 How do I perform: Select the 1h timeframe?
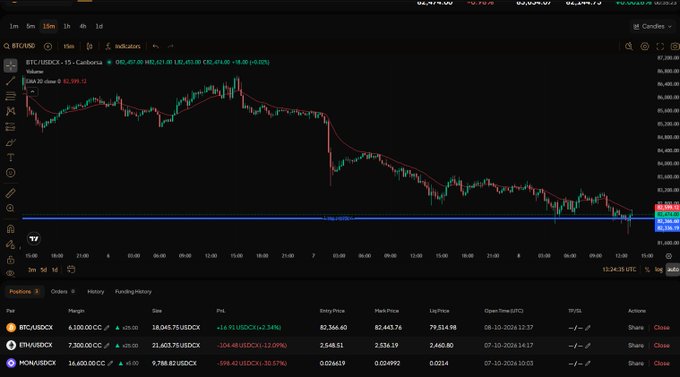point(67,26)
